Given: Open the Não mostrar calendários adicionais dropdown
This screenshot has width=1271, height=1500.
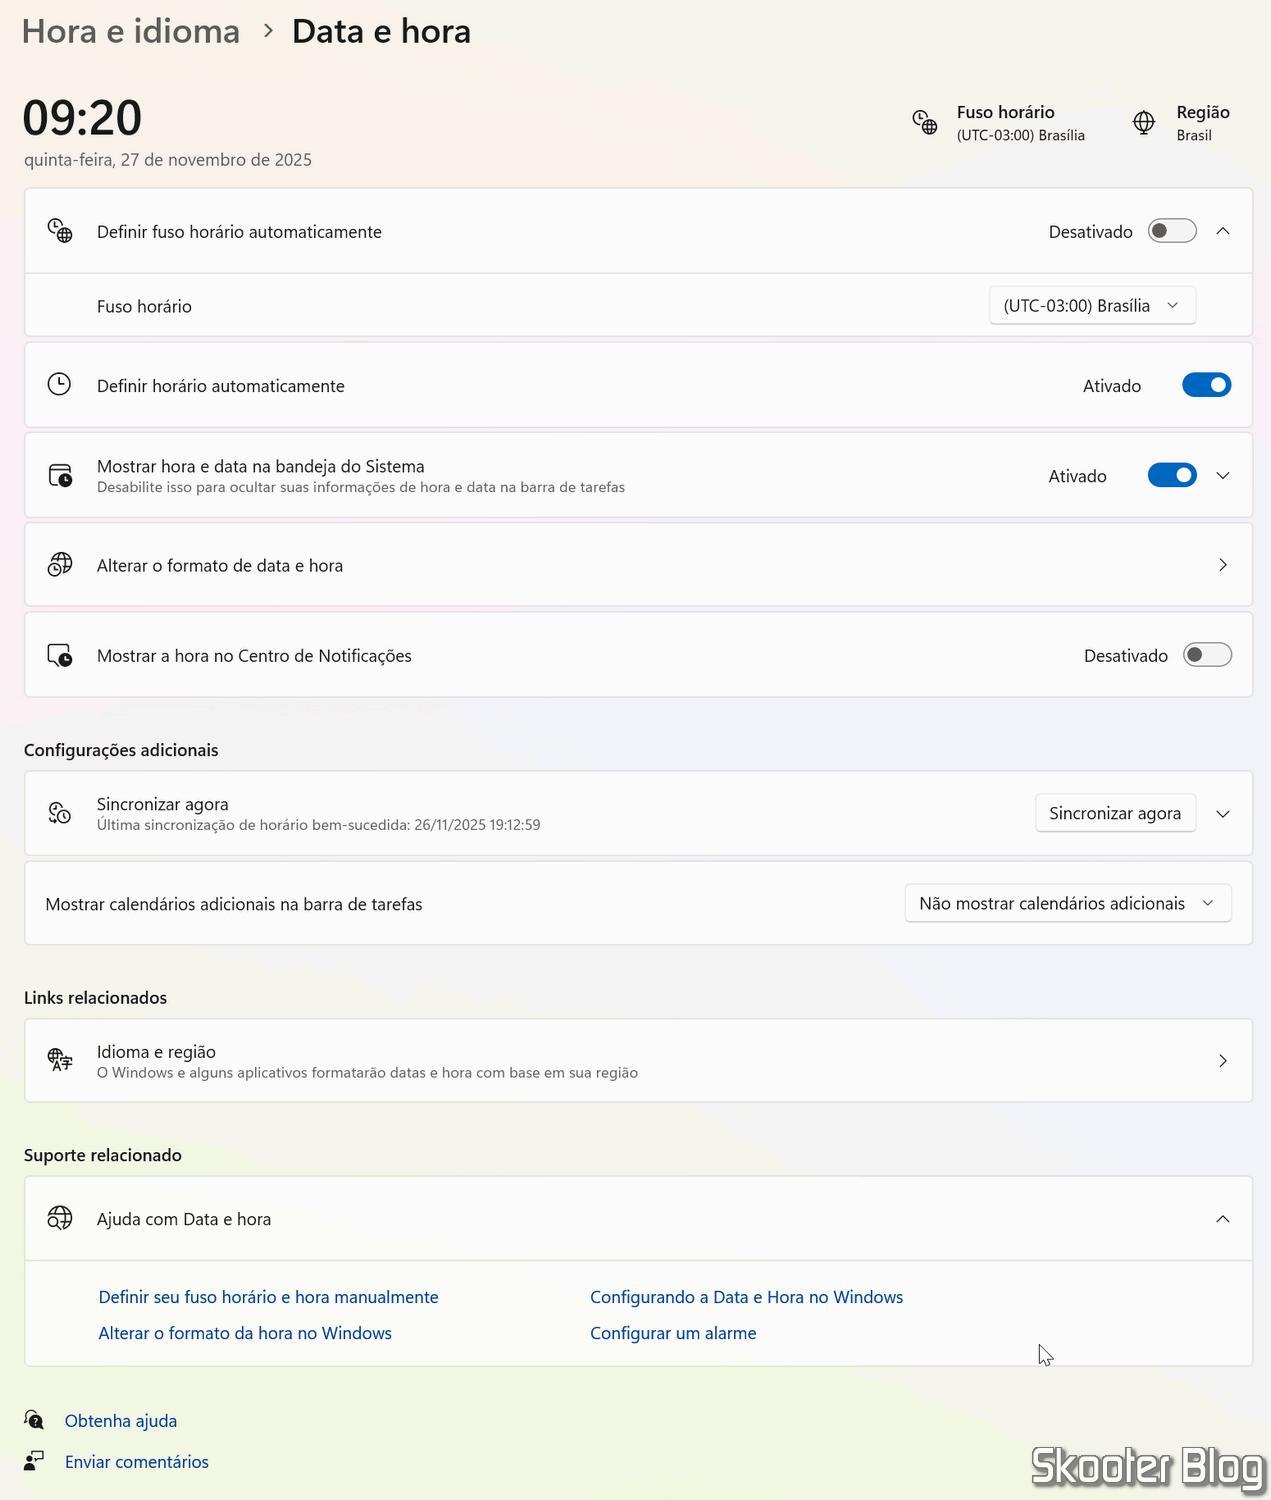Looking at the screenshot, I should click(x=1067, y=903).
